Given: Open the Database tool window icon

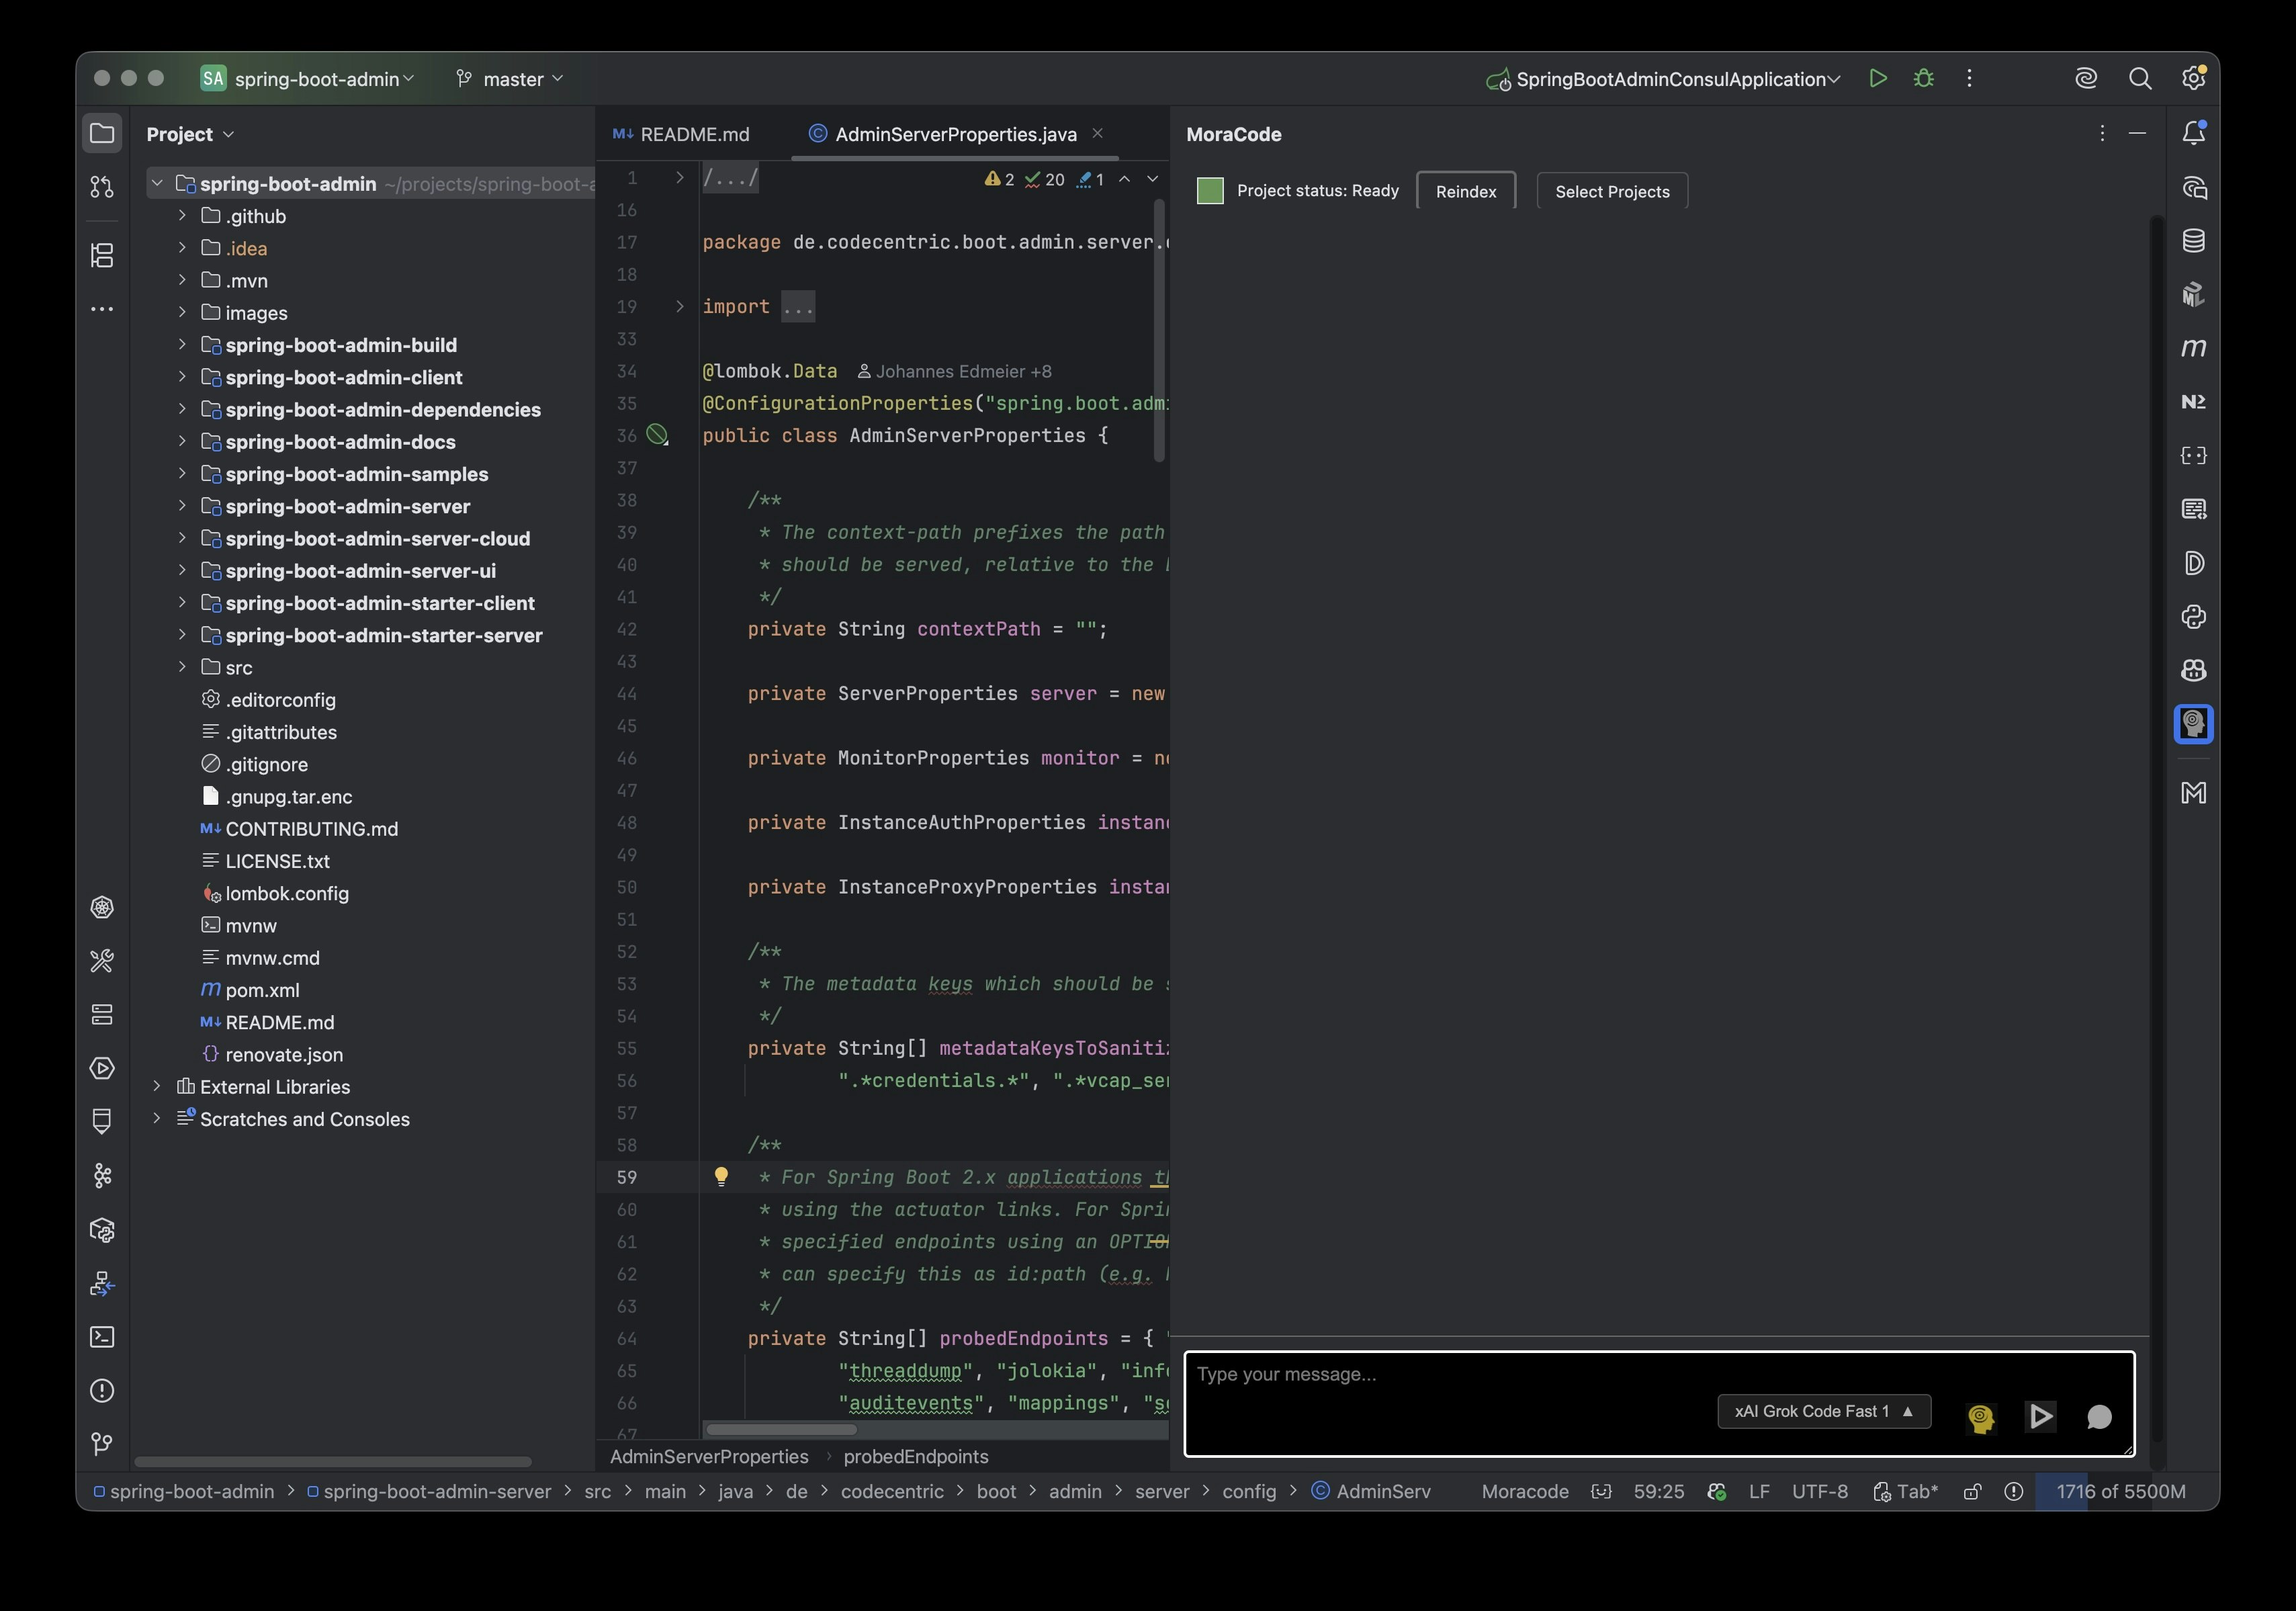Looking at the screenshot, I should 2193,241.
